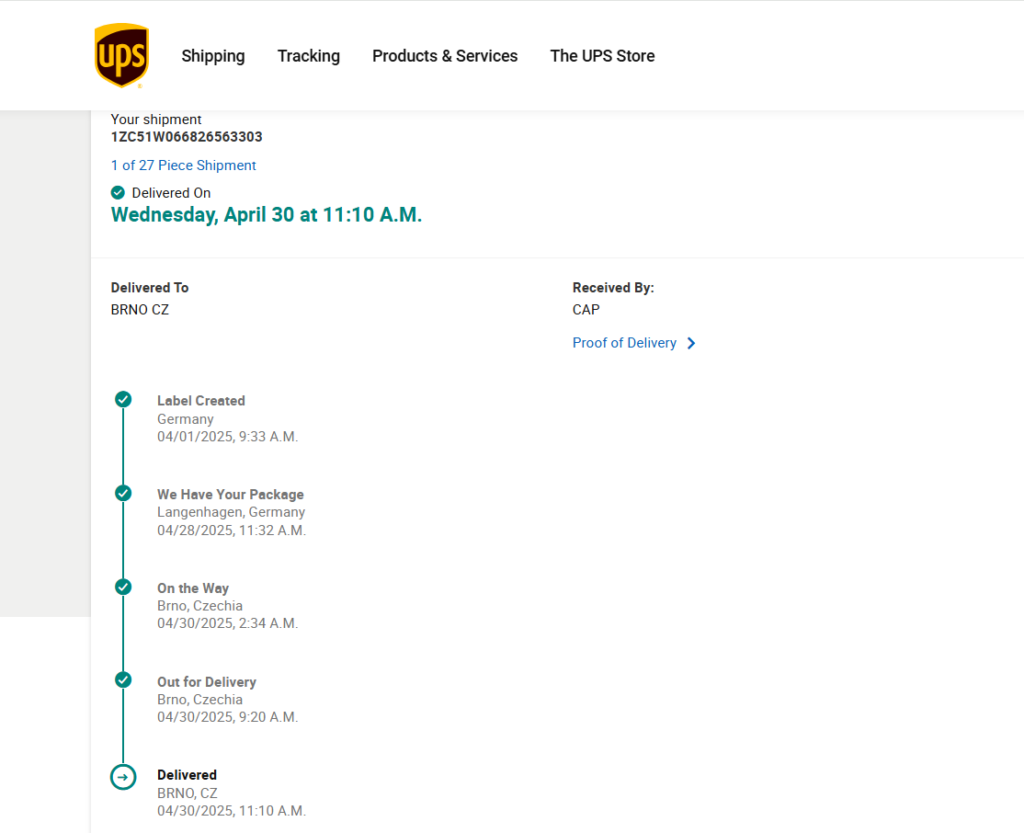Viewport: 1024px width, 833px height.
Task: Expand the Label Created timeline entry
Action: click(x=201, y=400)
